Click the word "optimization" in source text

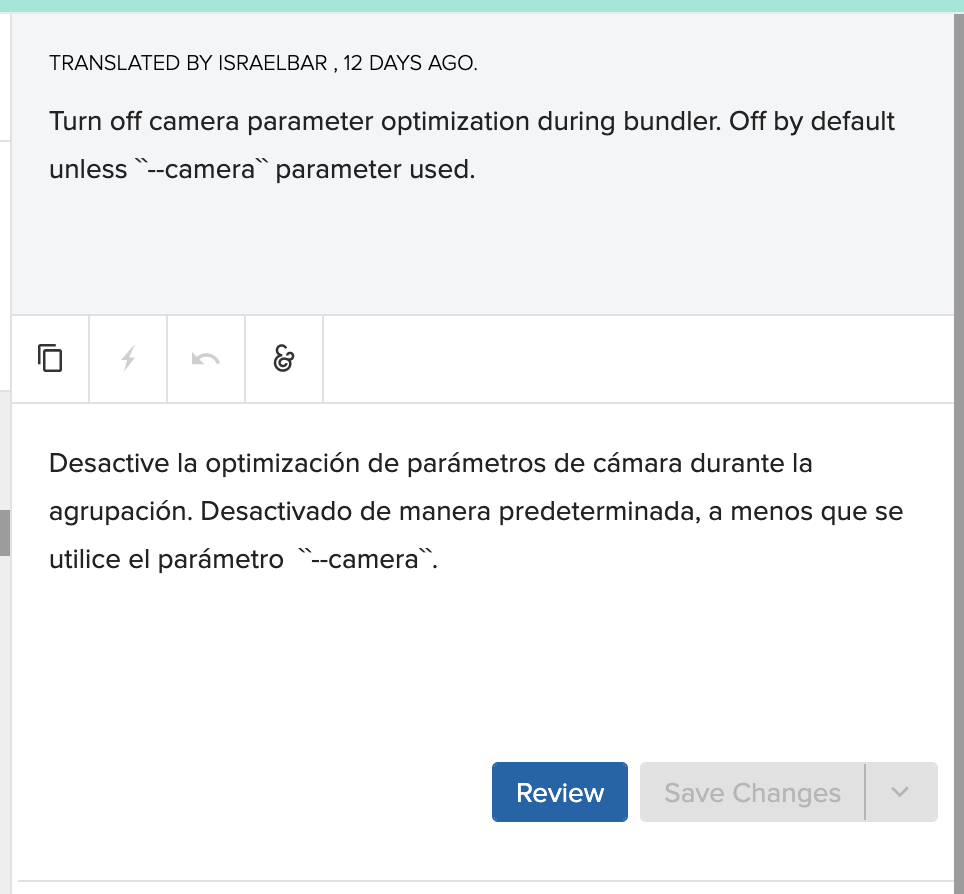click(x=445, y=122)
